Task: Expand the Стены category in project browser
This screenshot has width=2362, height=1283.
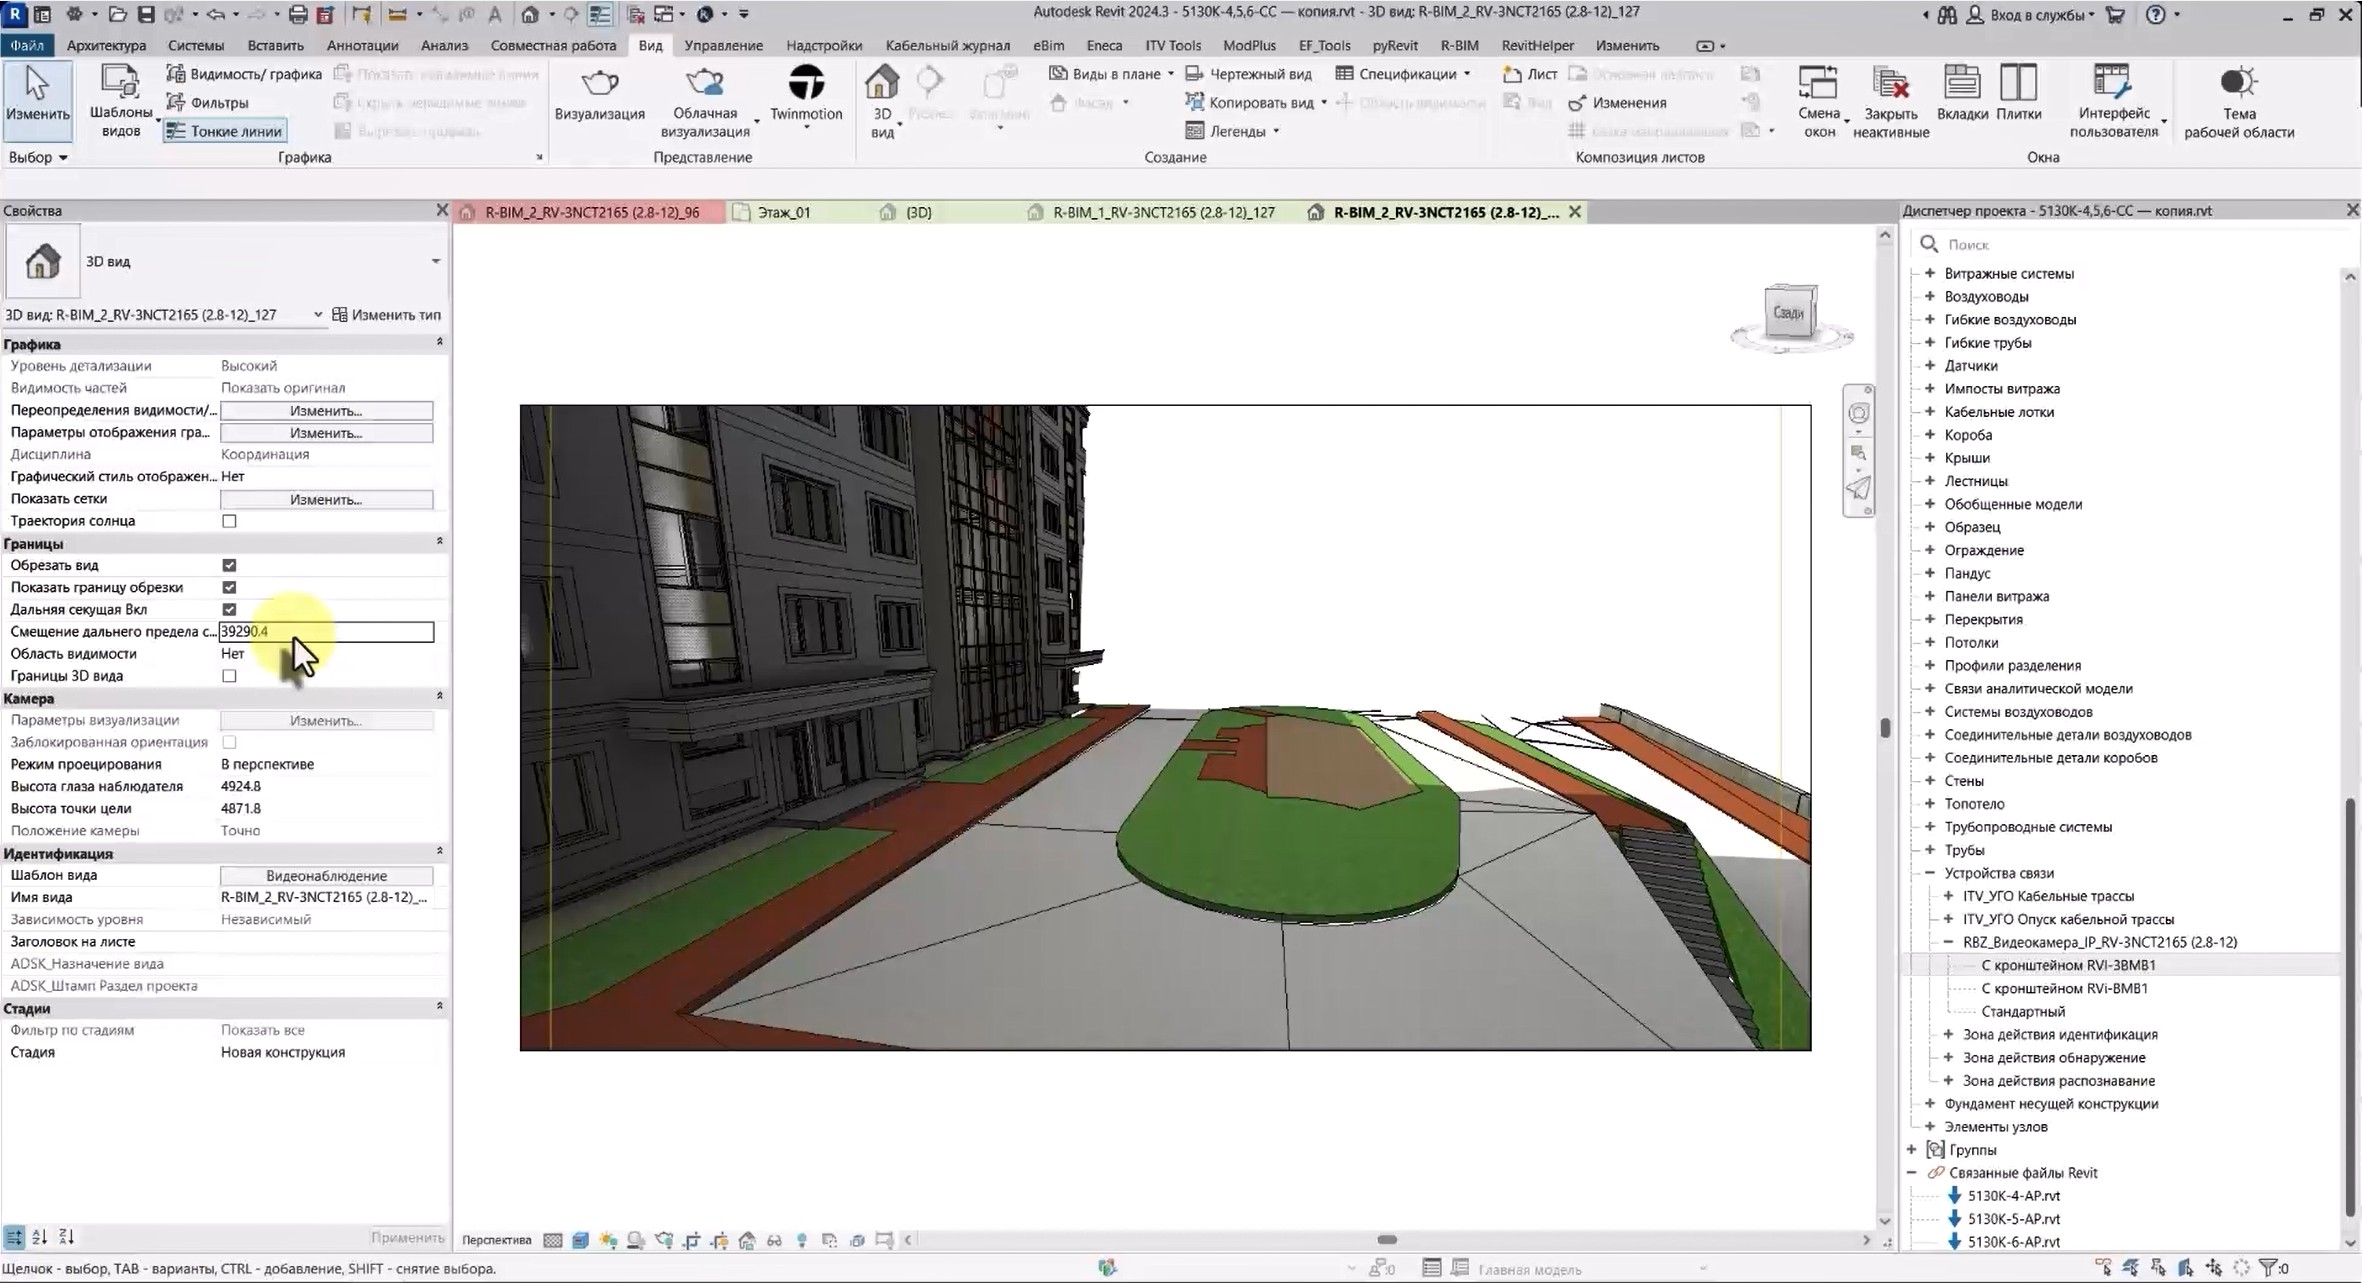Action: coord(1928,780)
